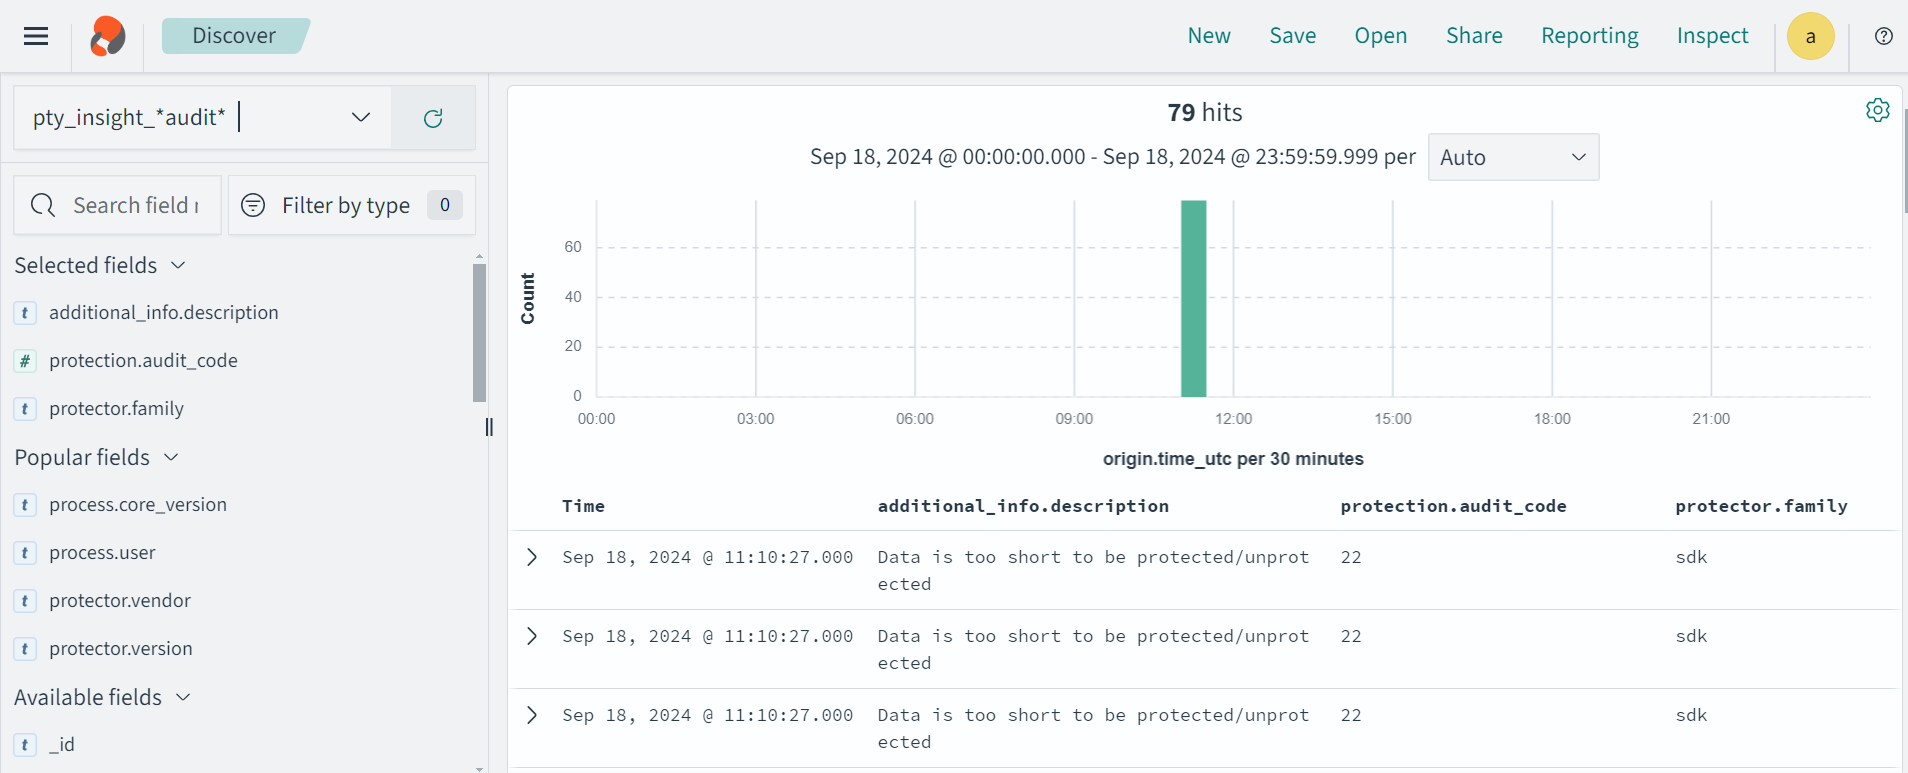This screenshot has height=773, width=1908.
Task: Click the Filter by type icon
Action: (254, 205)
